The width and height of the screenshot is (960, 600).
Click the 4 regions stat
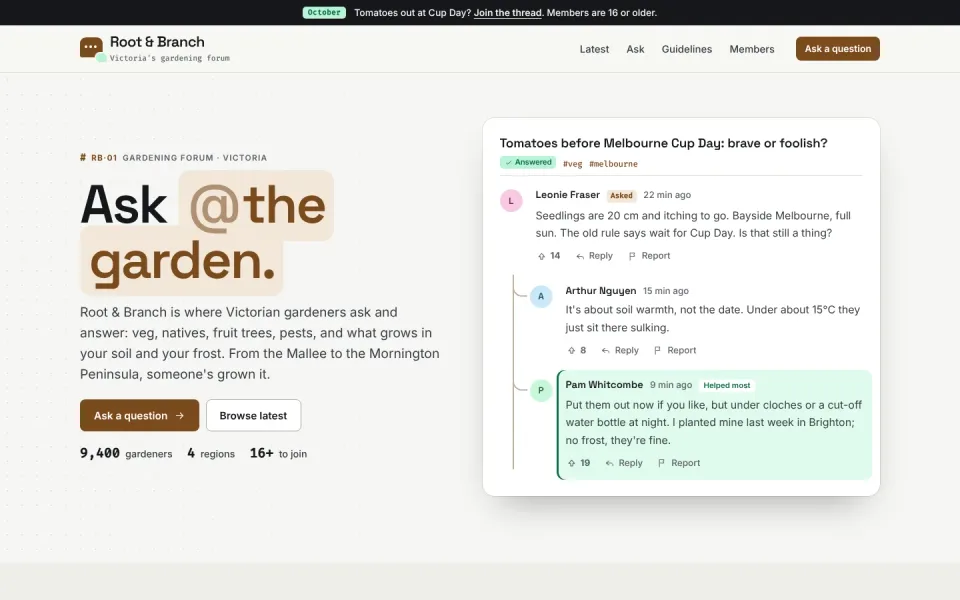[x=211, y=453]
